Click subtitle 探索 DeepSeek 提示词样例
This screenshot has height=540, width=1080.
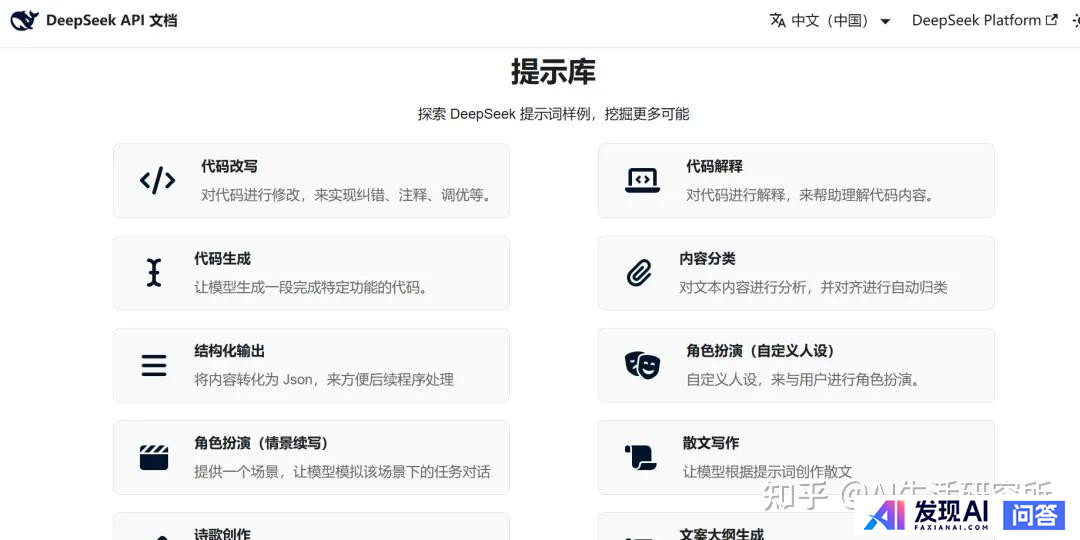point(553,114)
